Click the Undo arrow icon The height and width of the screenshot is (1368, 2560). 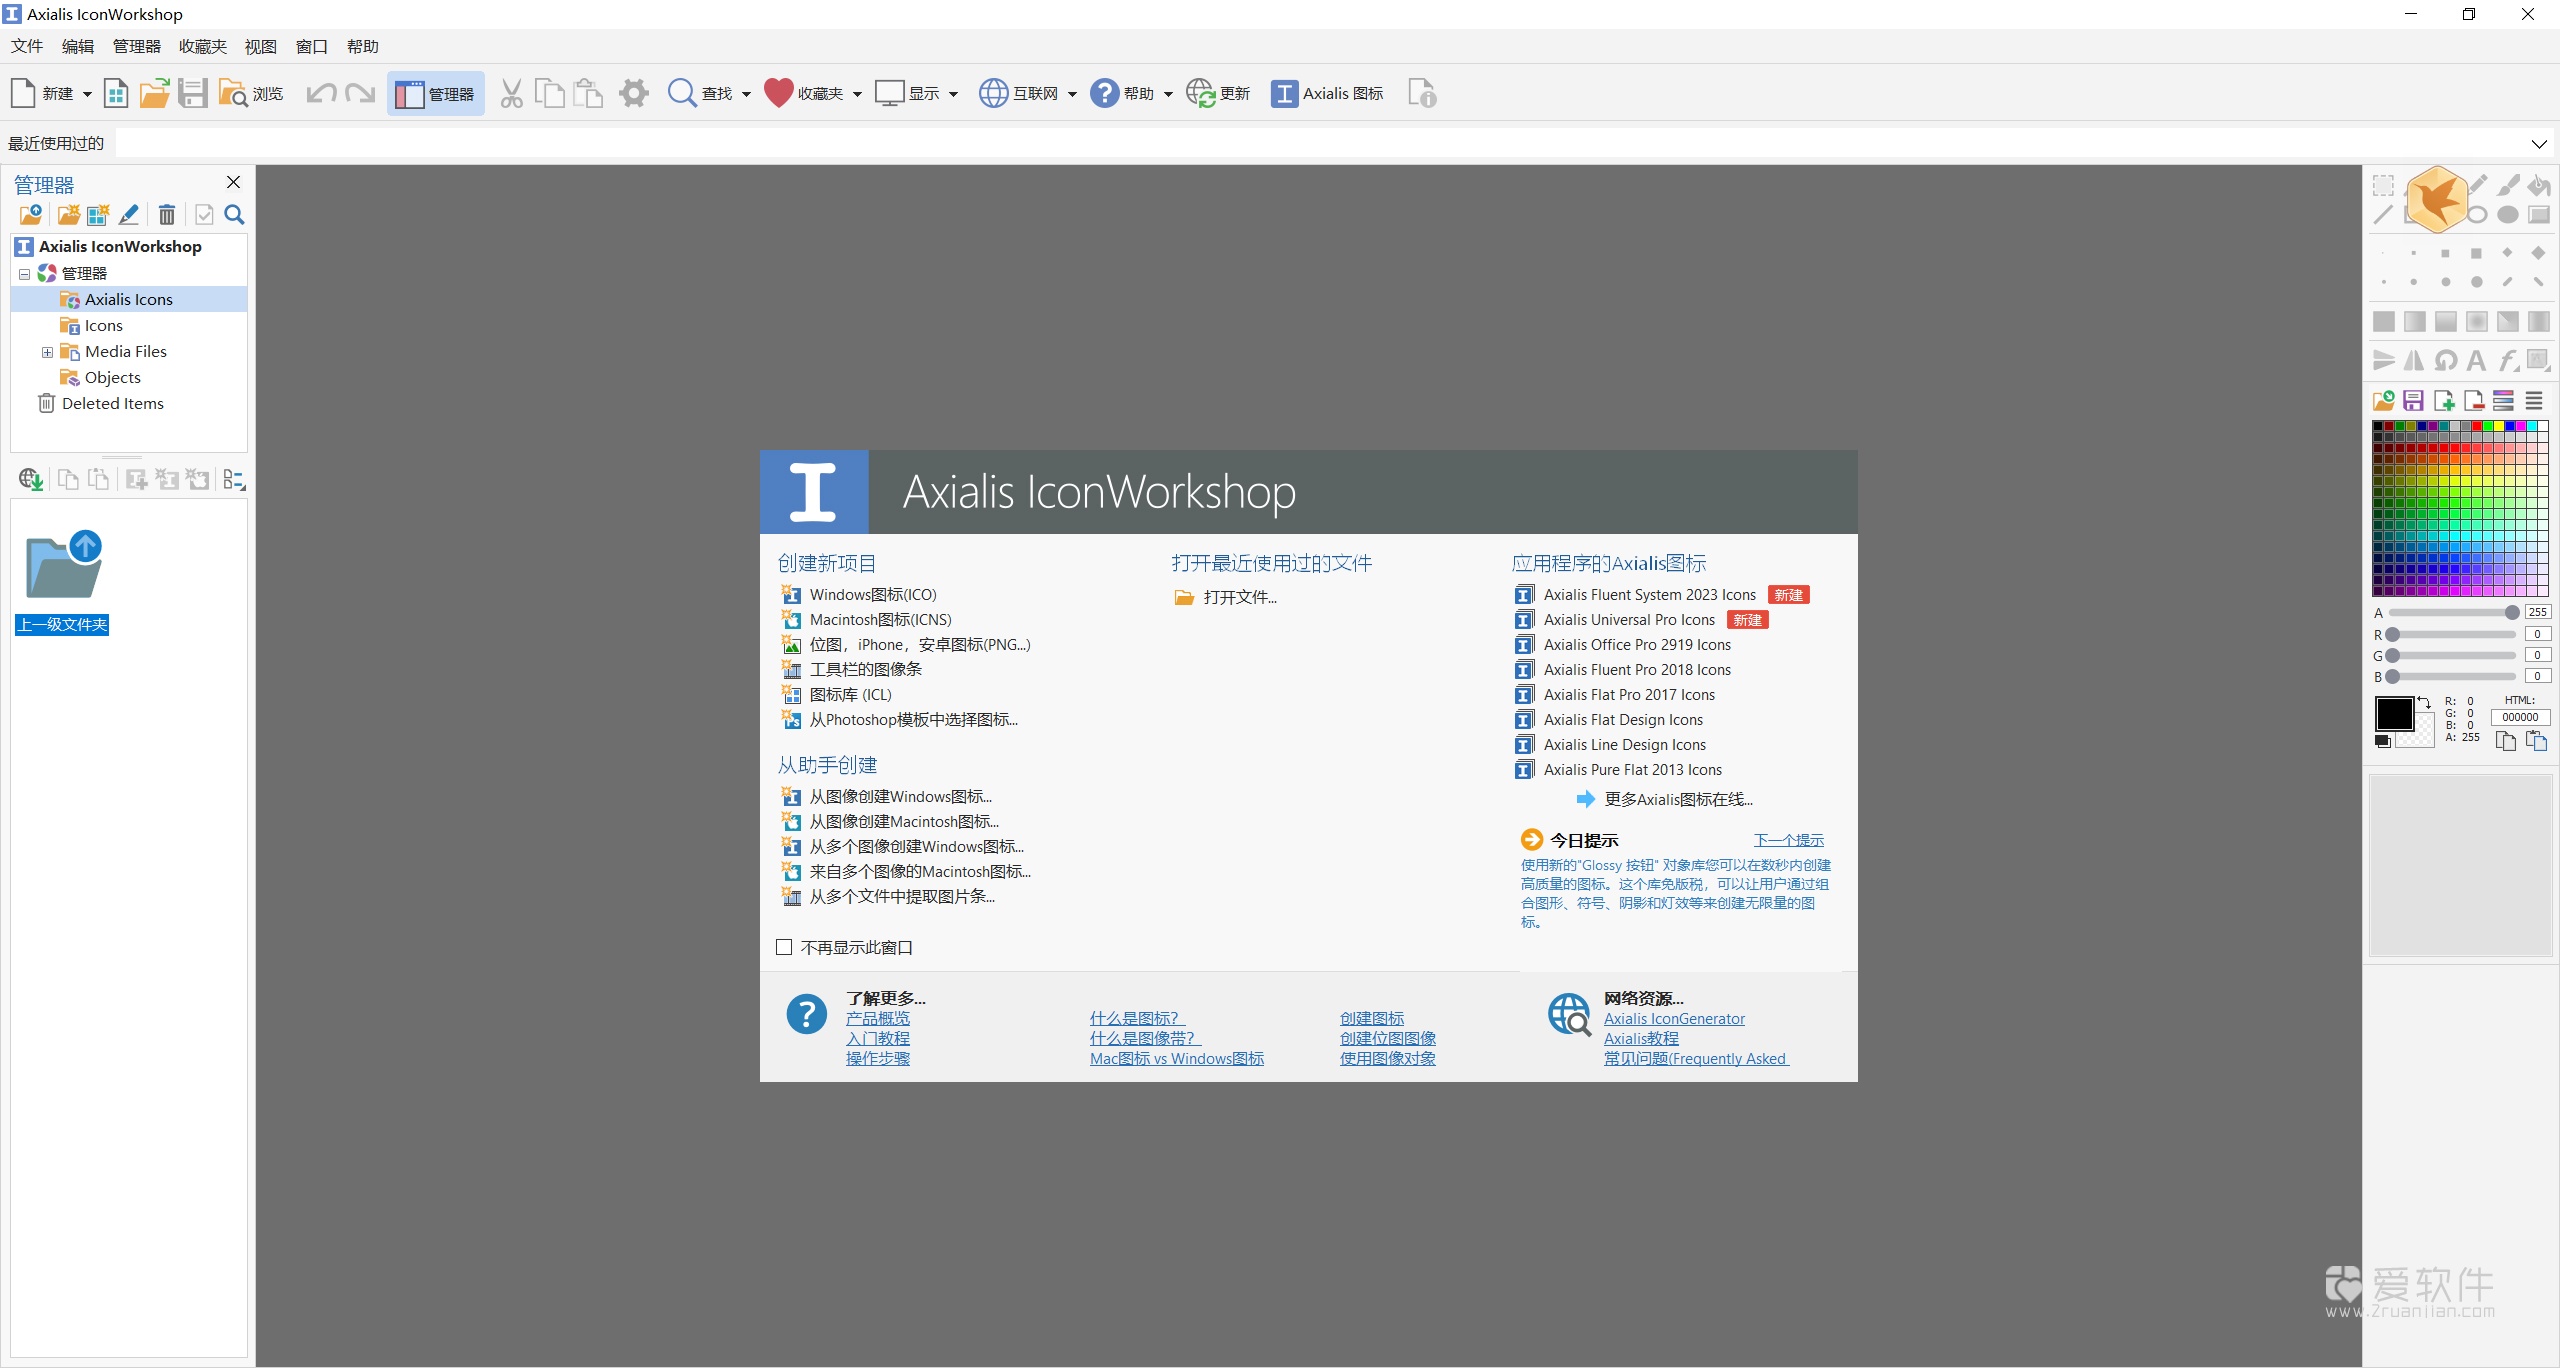pyautogui.click(x=320, y=94)
